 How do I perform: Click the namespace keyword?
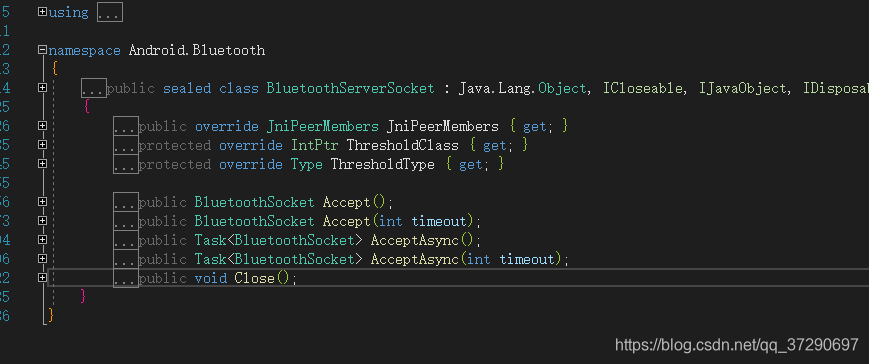tap(84, 50)
